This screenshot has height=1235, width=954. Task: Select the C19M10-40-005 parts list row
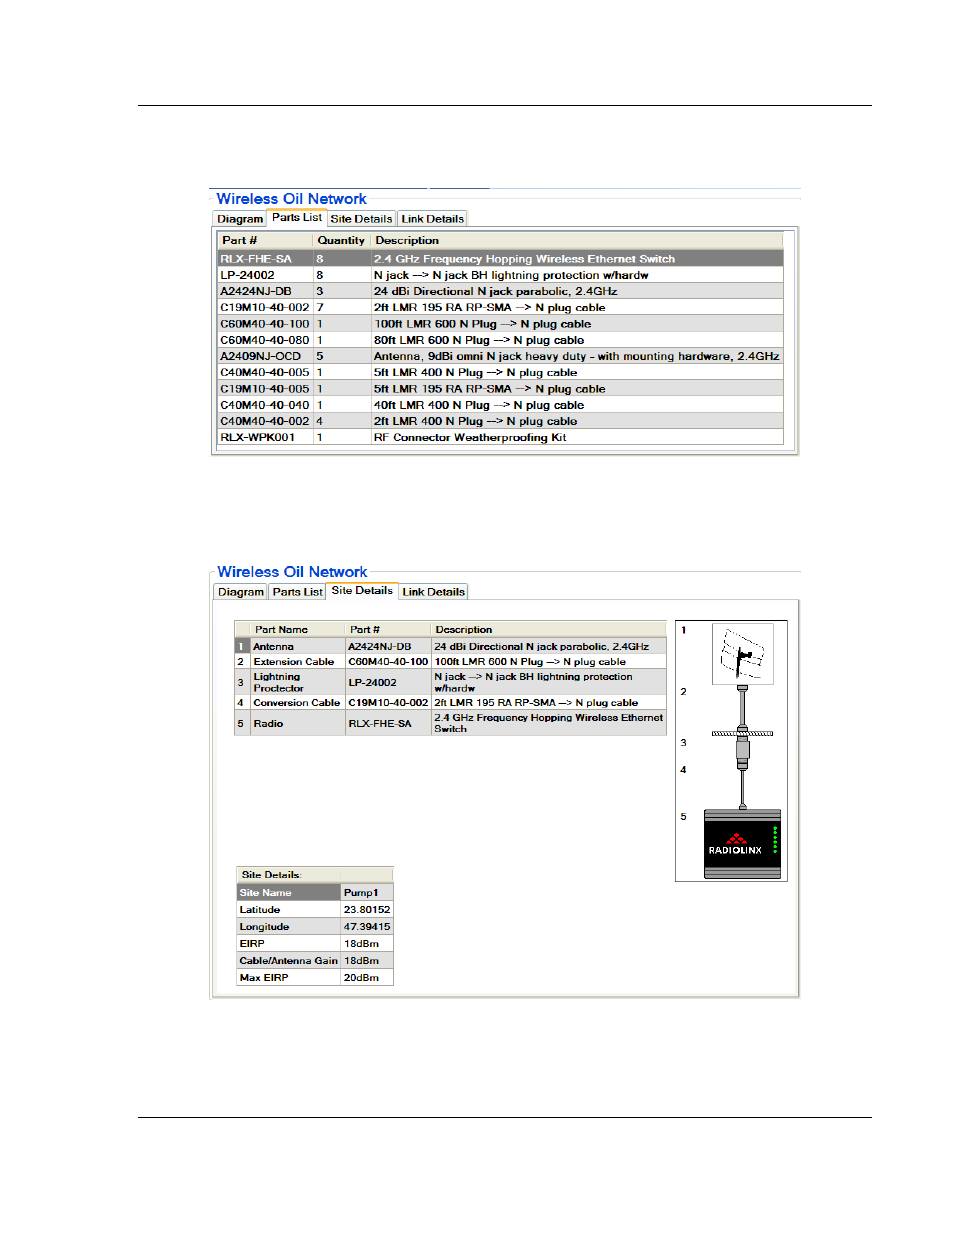pos(500,389)
